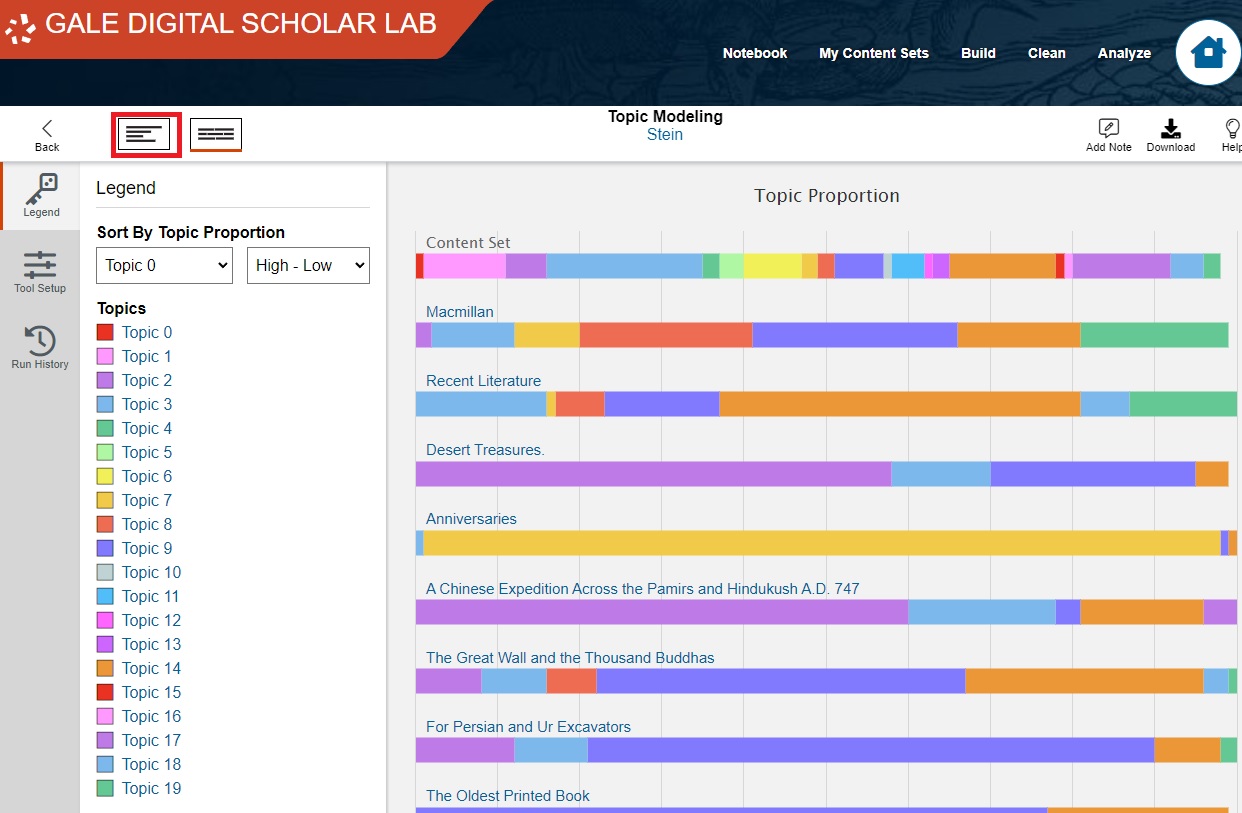Open the Desert Treasures document link
The height and width of the screenshot is (813, 1242).
485,450
